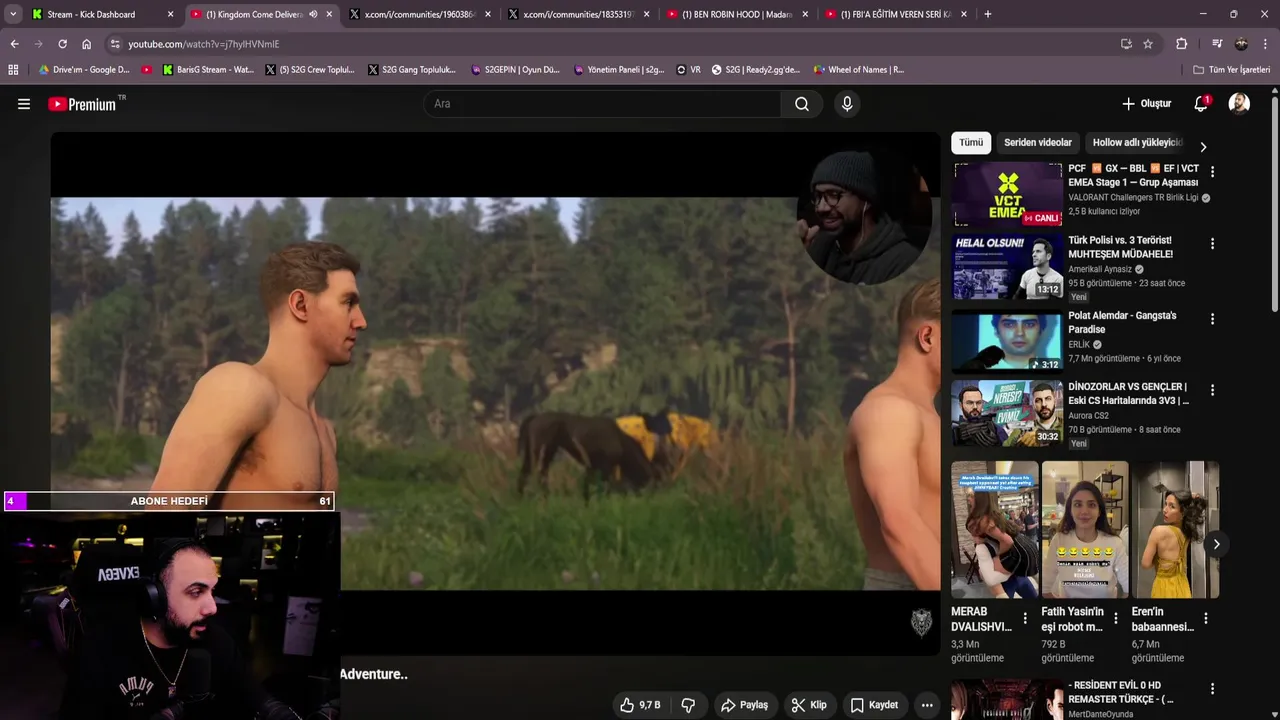Go back in browser history
The height and width of the screenshot is (720, 1280).
coord(14,44)
